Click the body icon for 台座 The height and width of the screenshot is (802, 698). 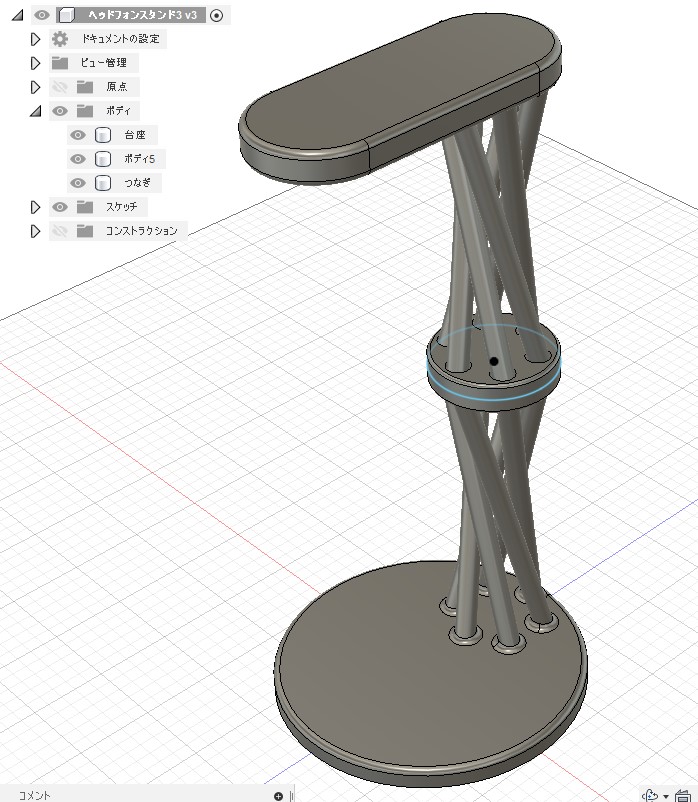click(x=103, y=135)
